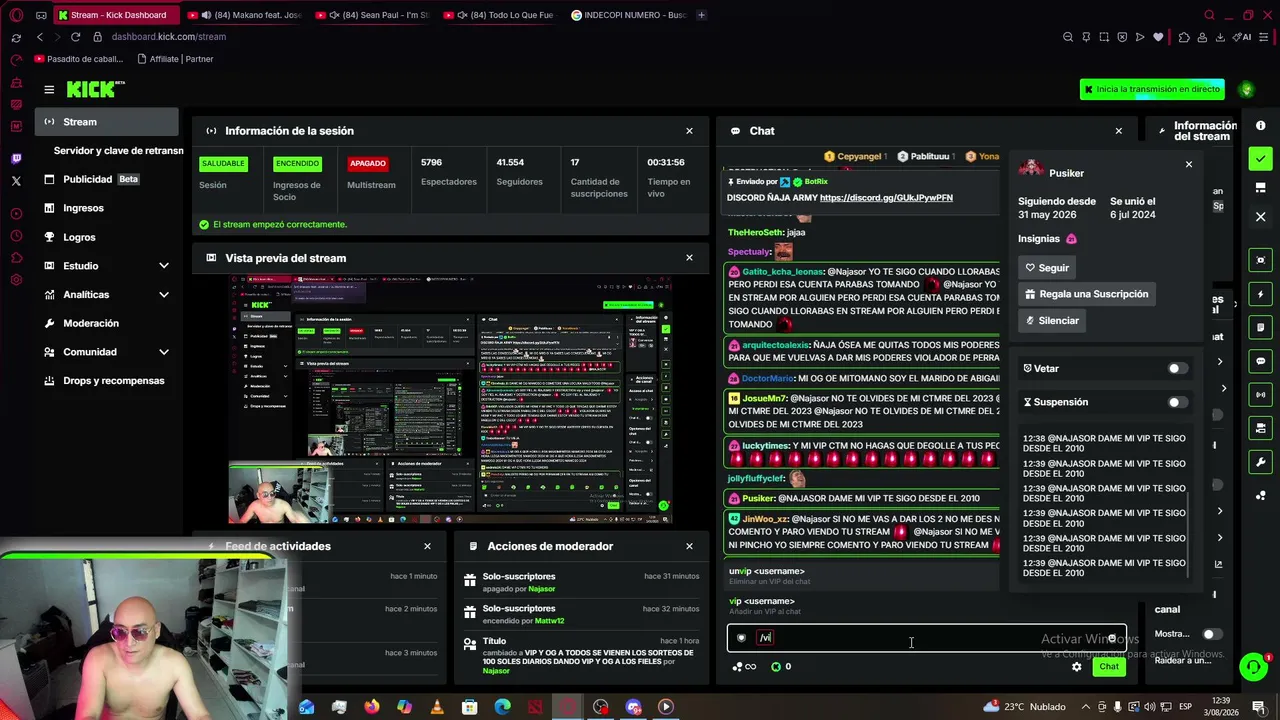Click the broadcast signal icon in the right toolbar

tap(1261, 394)
